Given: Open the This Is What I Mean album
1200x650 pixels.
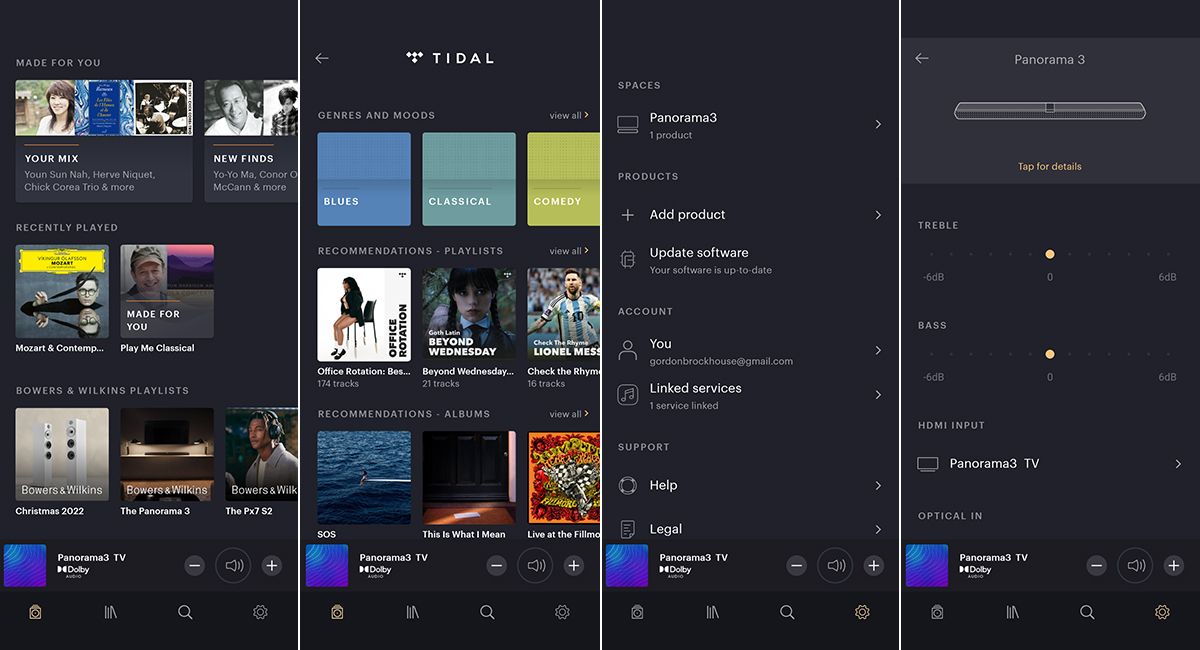Looking at the screenshot, I should [469, 478].
